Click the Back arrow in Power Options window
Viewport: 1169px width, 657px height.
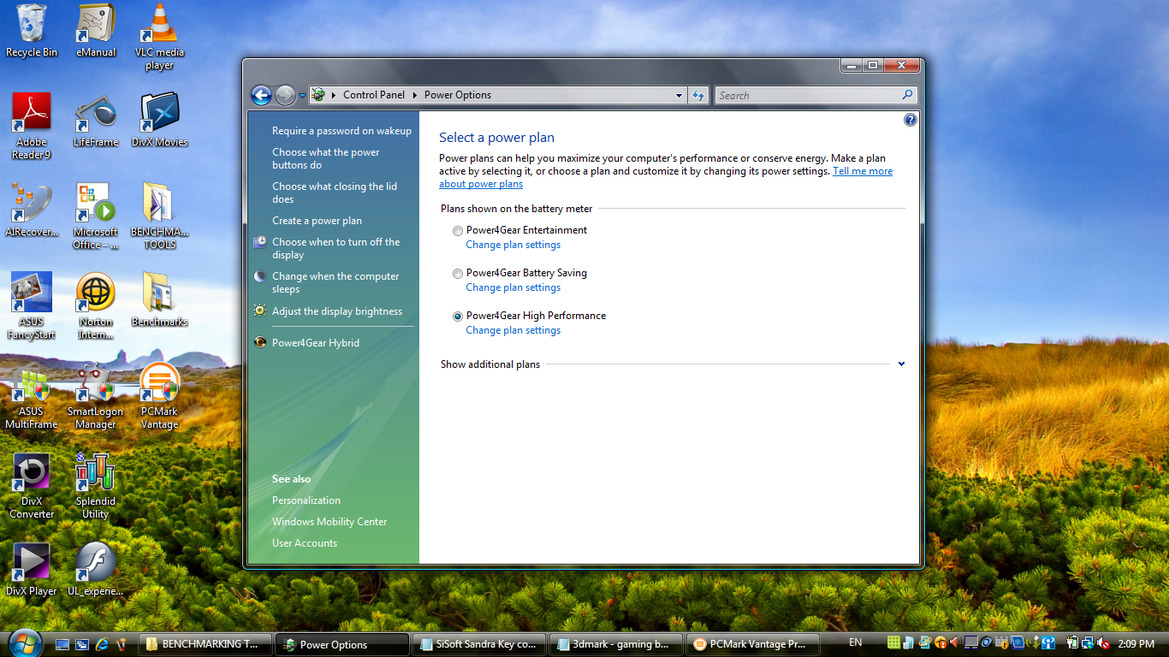click(261, 95)
